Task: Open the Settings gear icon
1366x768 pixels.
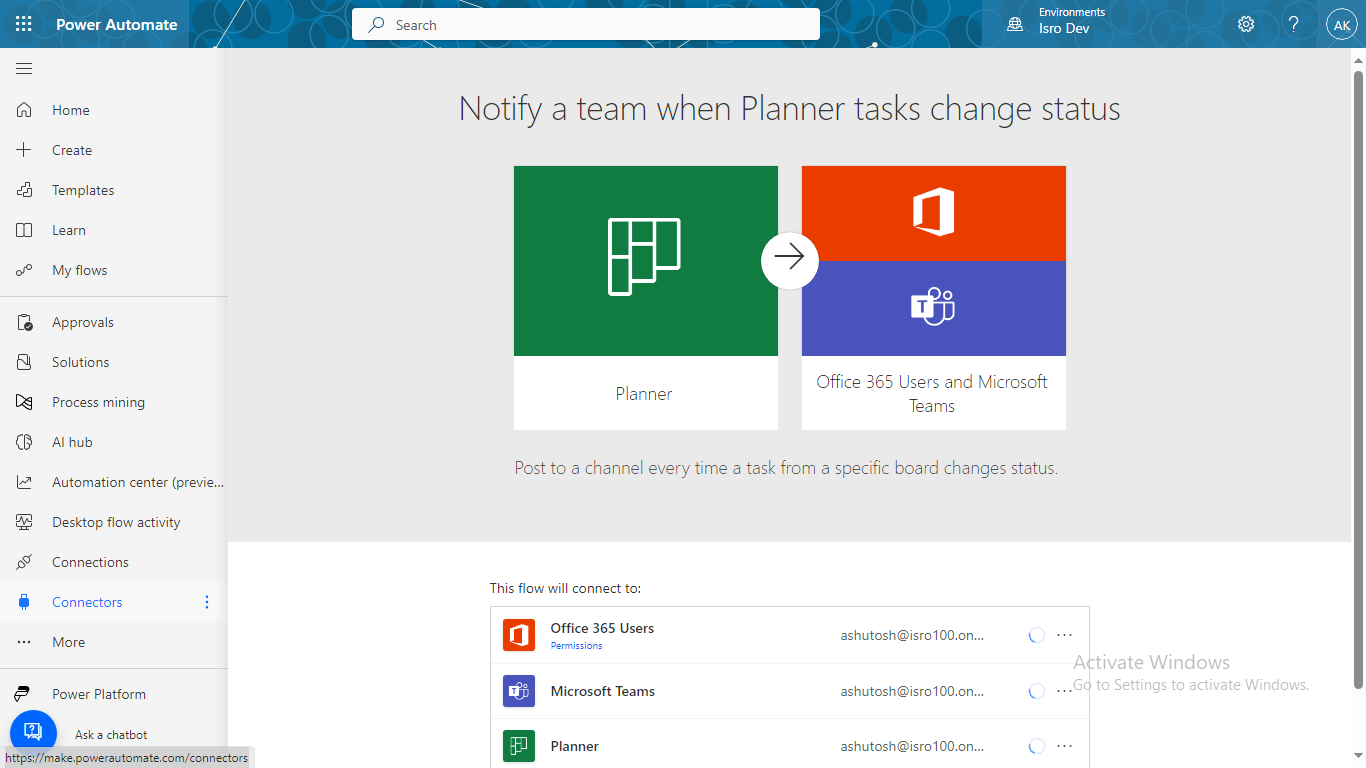Action: click(1246, 24)
